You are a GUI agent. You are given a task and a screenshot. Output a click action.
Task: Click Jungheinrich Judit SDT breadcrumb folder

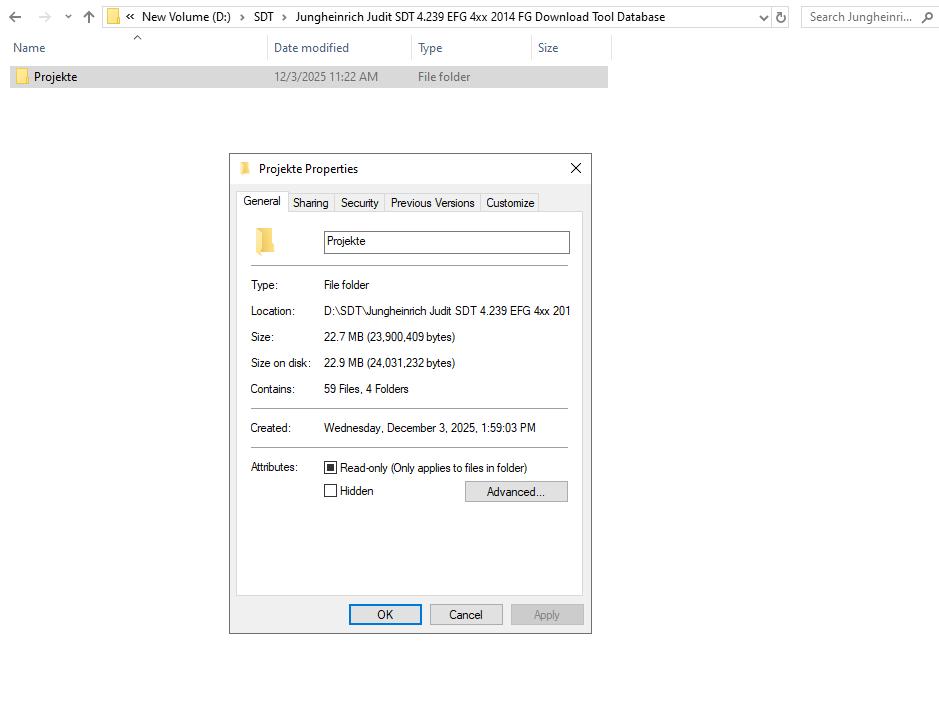tap(480, 17)
